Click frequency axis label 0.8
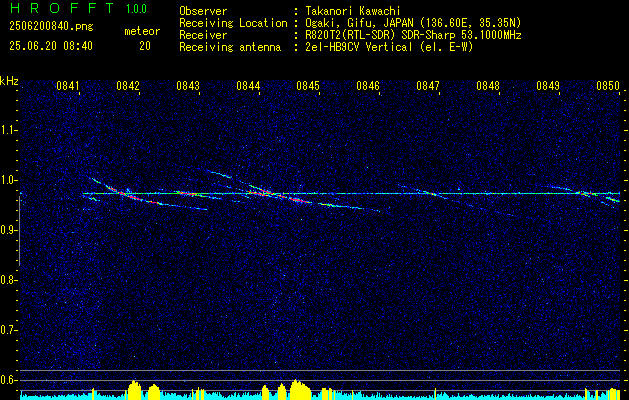 [x=8, y=280]
